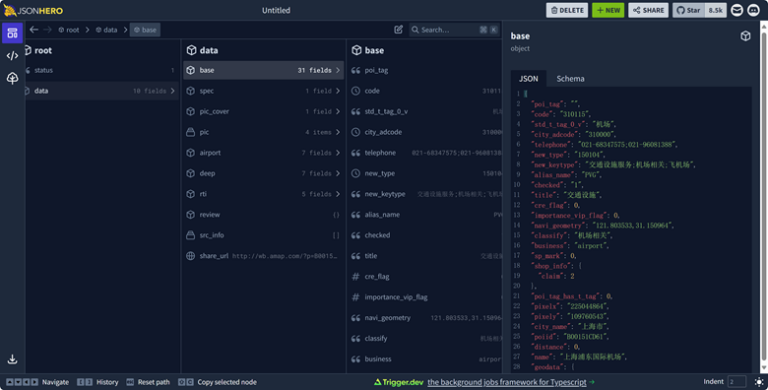The height and width of the screenshot is (390, 768).
Task: Select the column view icon in sidebar
Action: point(12,33)
